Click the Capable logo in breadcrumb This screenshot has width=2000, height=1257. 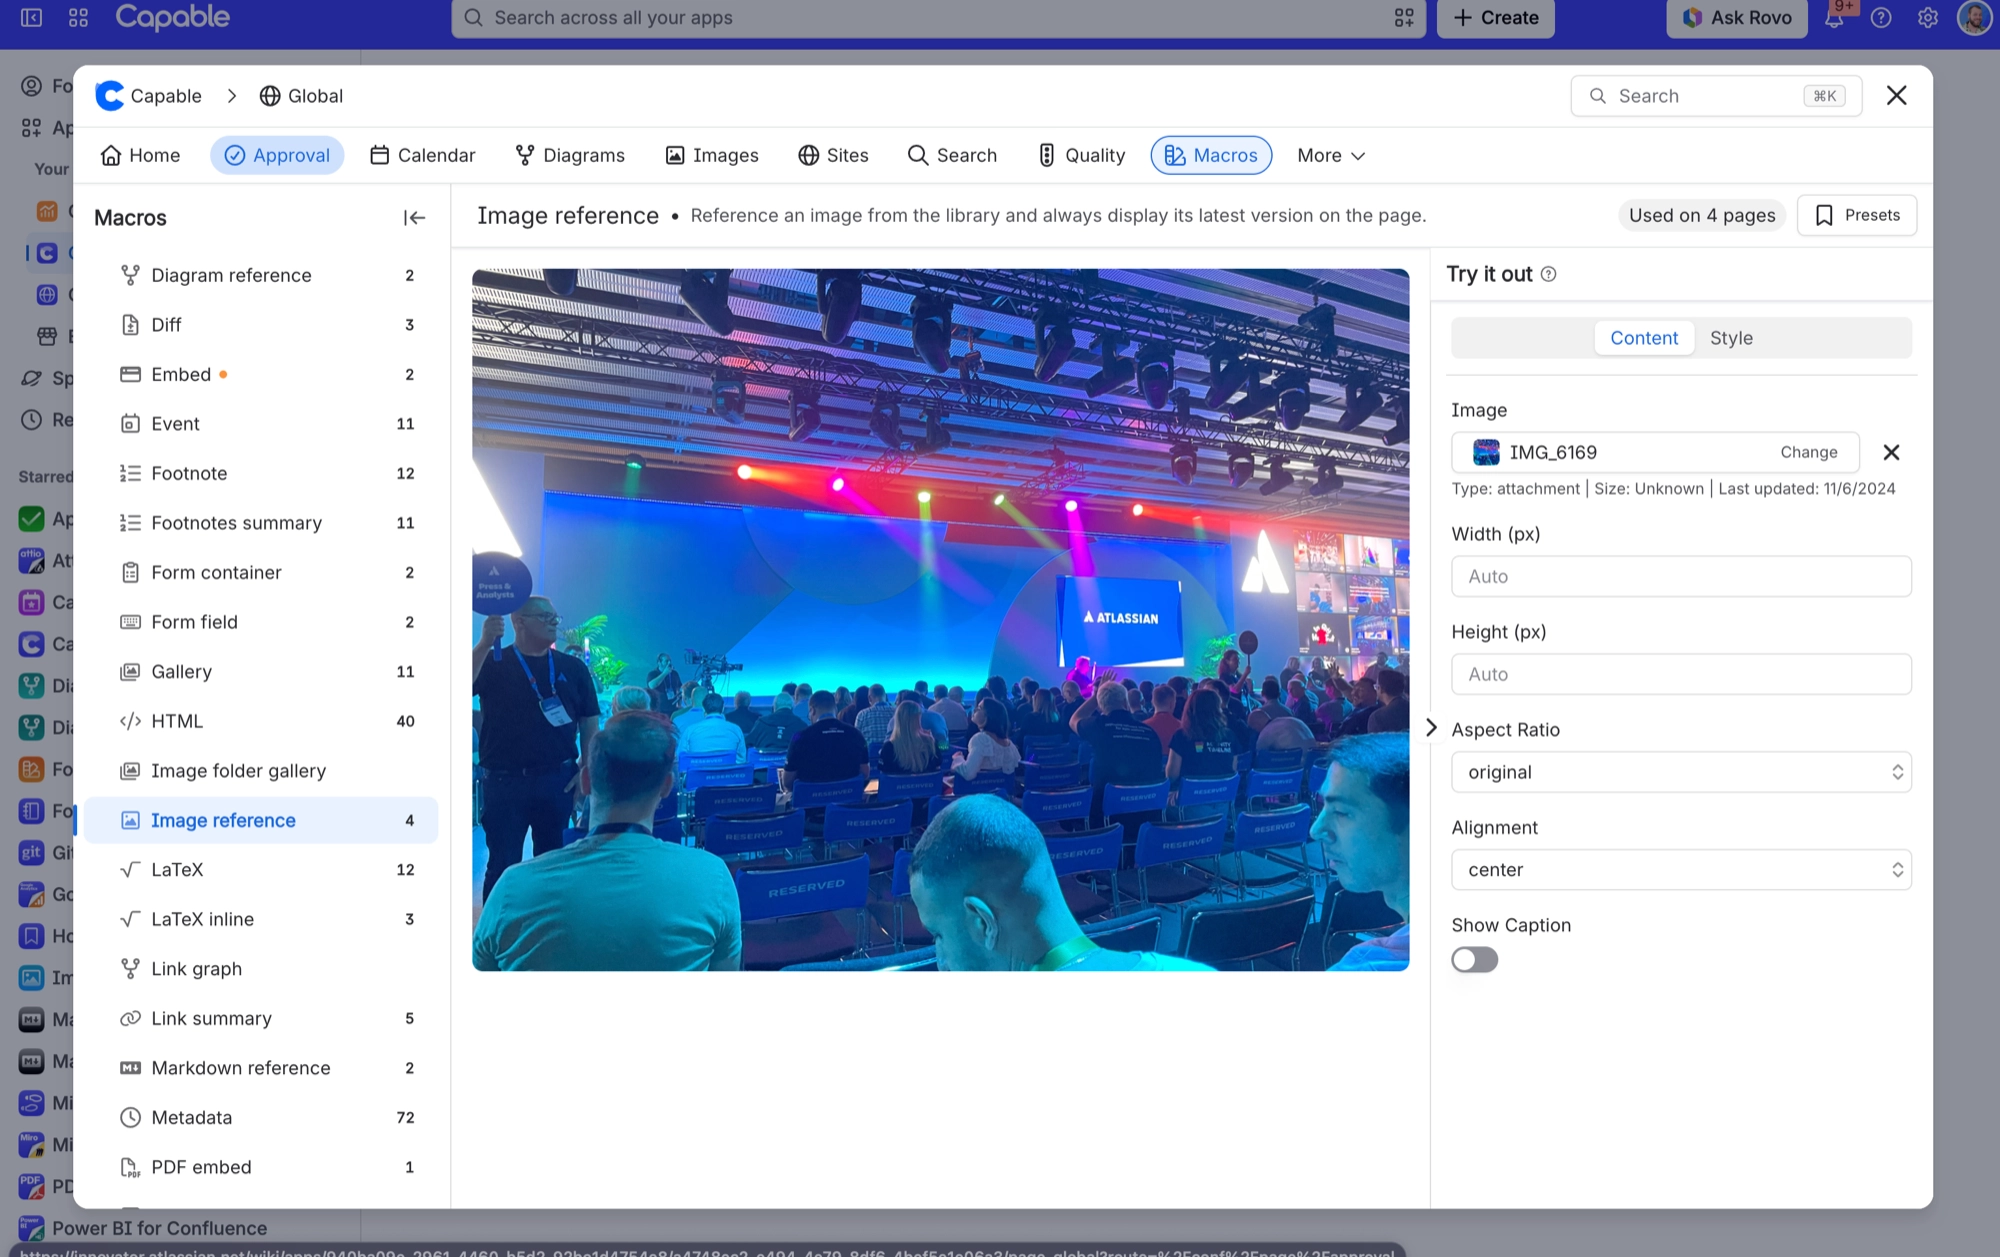click(110, 96)
